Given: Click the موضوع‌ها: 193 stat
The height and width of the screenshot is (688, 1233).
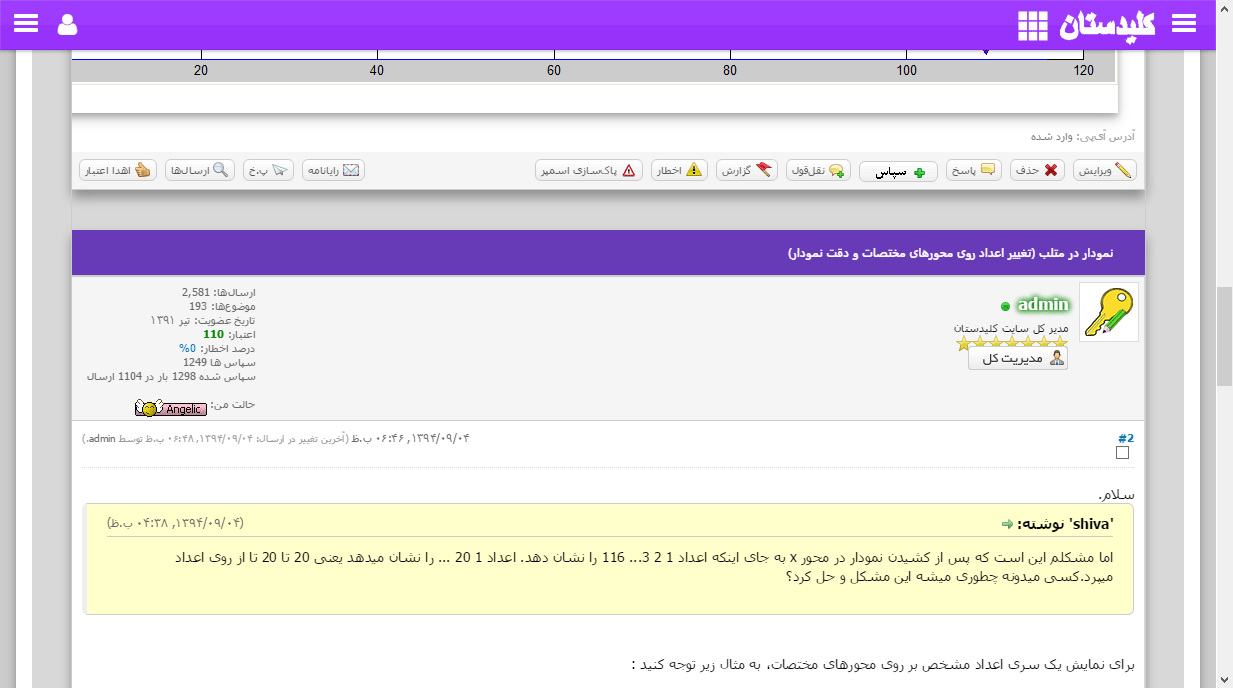Looking at the screenshot, I should (x=222, y=306).
